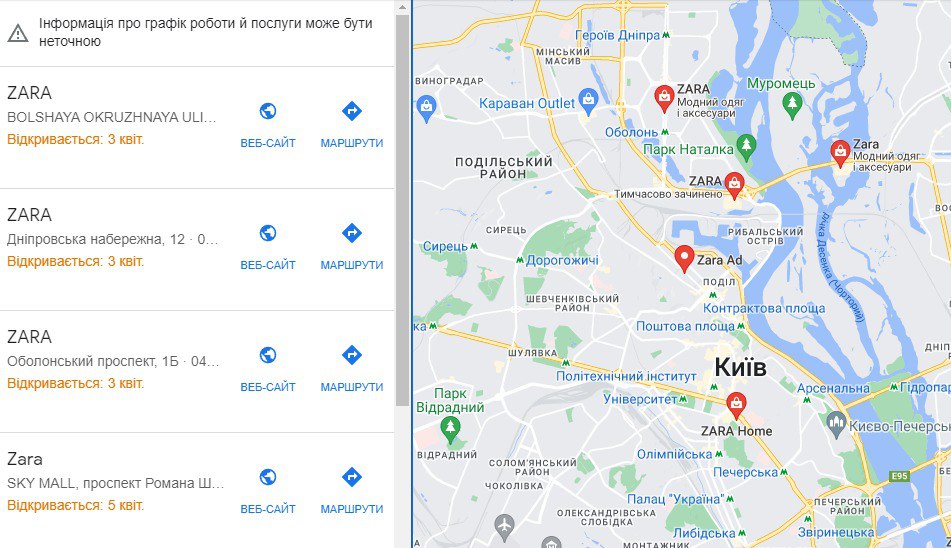Select the ZARA Home shopping pin

coord(736,406)
